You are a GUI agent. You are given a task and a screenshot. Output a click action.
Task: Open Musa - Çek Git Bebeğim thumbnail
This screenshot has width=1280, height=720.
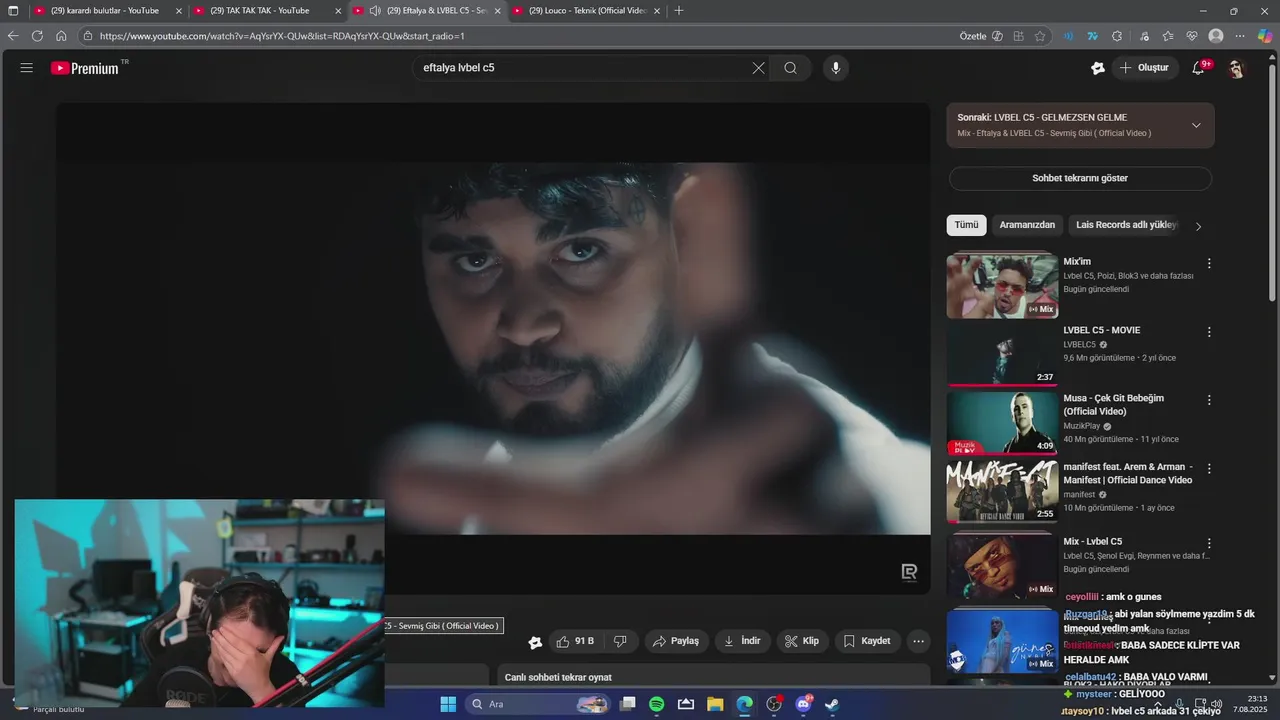1002,423
